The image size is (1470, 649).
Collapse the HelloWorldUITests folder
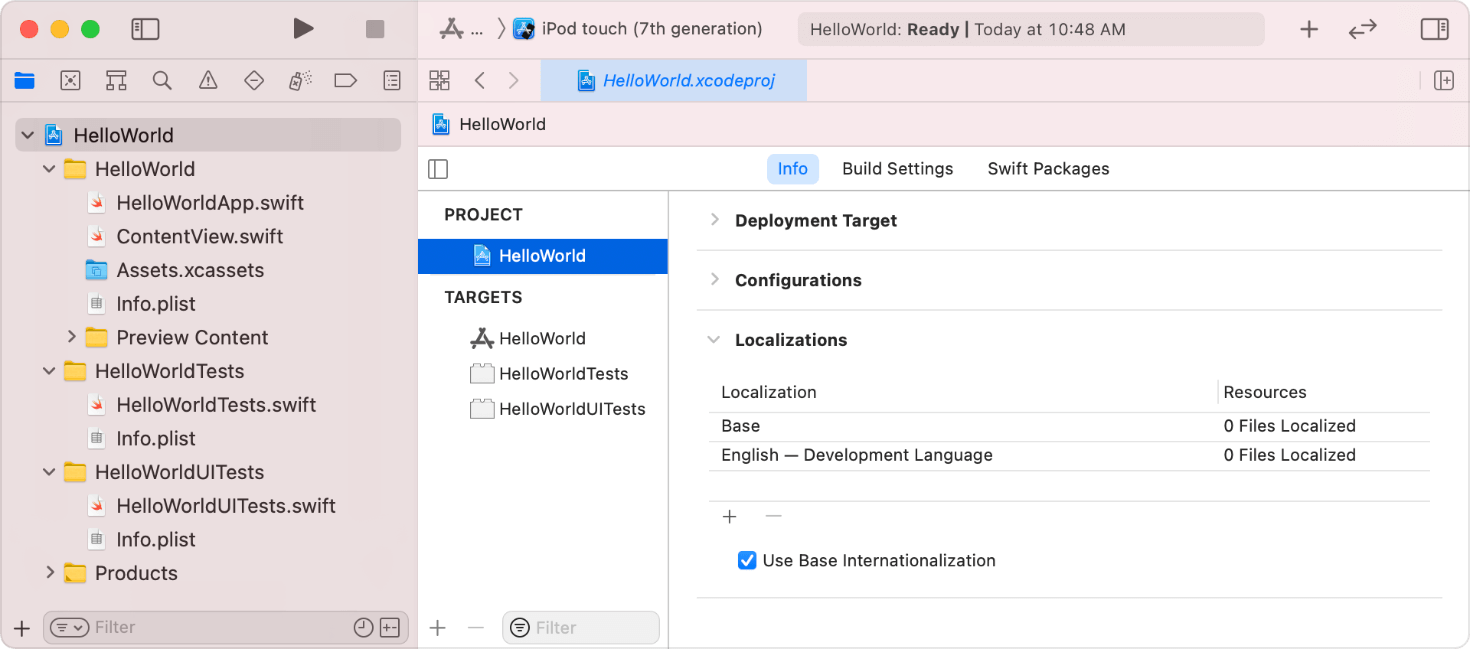click(x=49, y=472)
